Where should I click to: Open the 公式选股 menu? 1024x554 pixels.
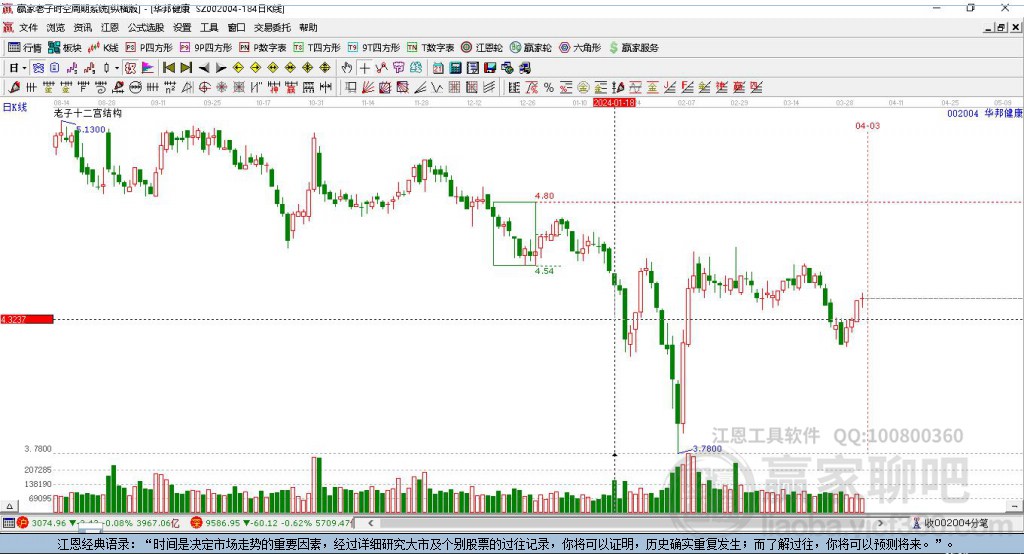146,27
